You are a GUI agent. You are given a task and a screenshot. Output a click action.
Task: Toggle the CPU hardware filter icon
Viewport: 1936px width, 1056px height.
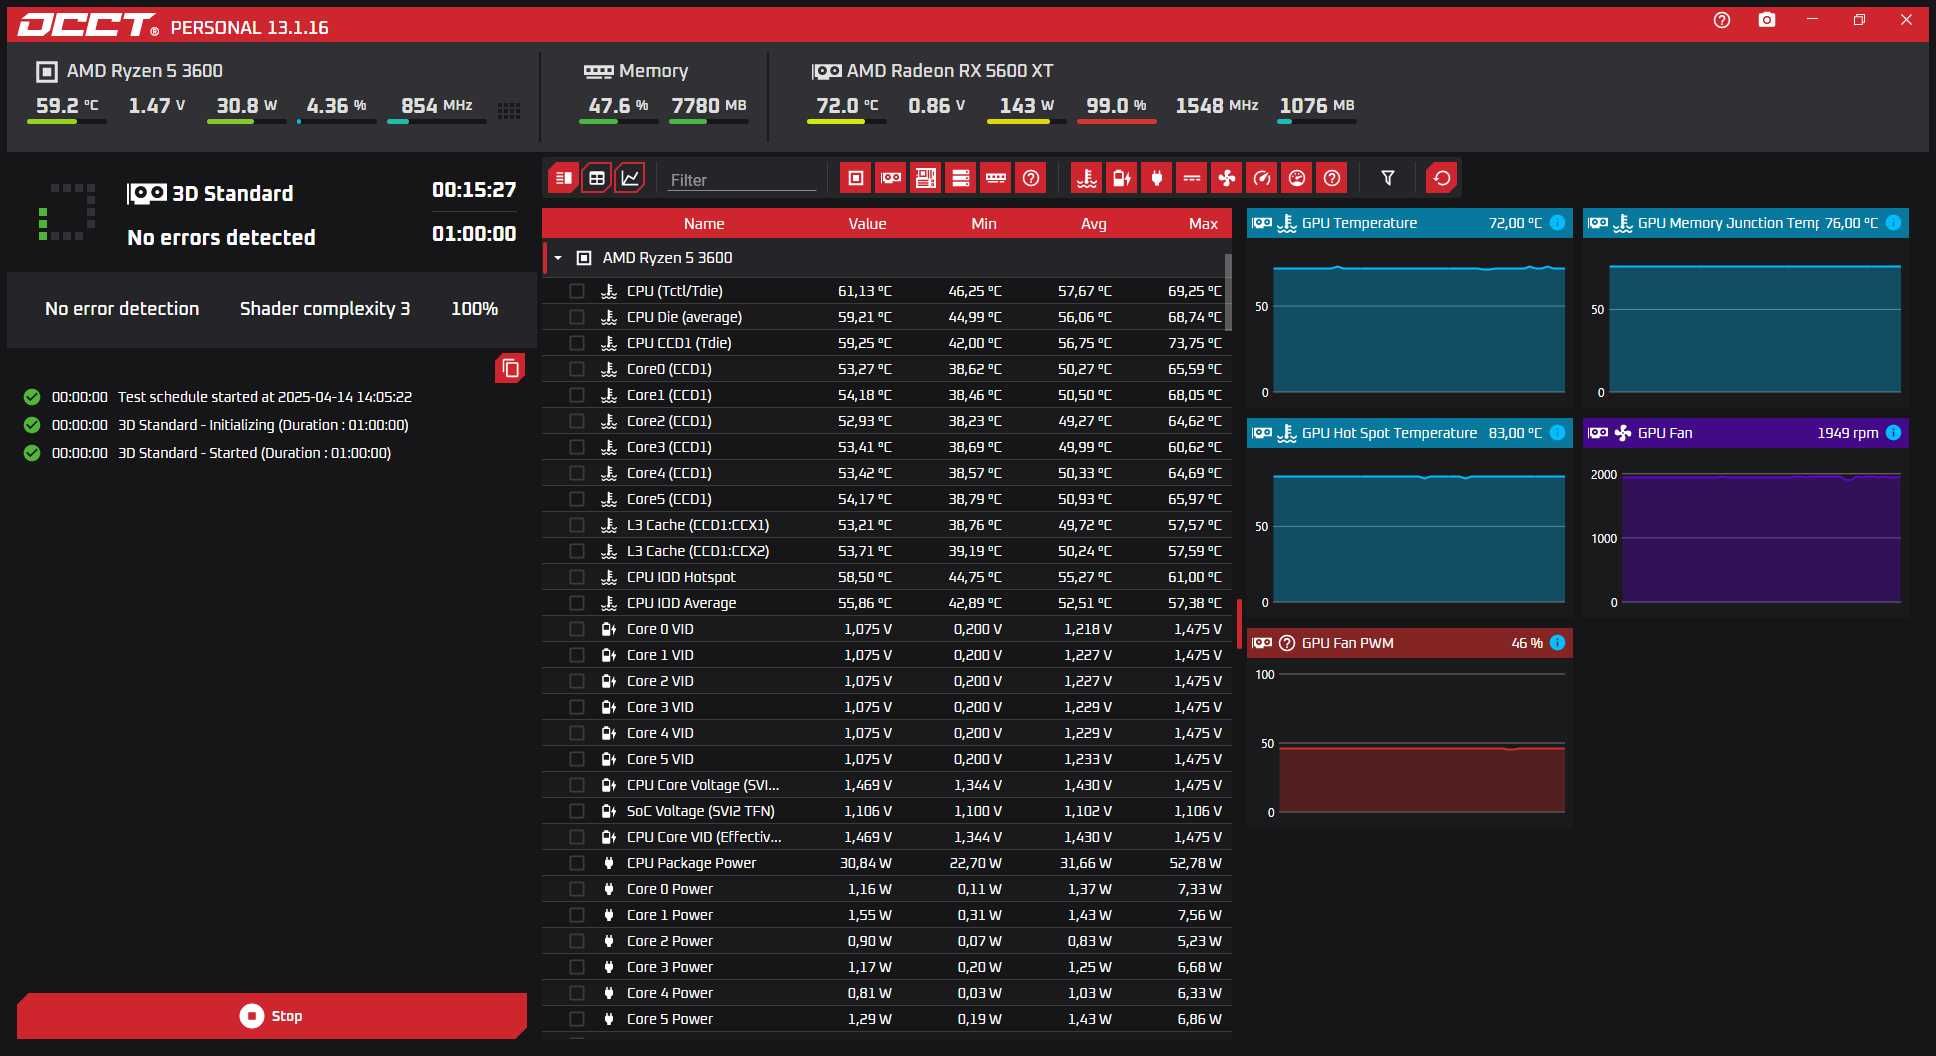(x=855, y=178)
